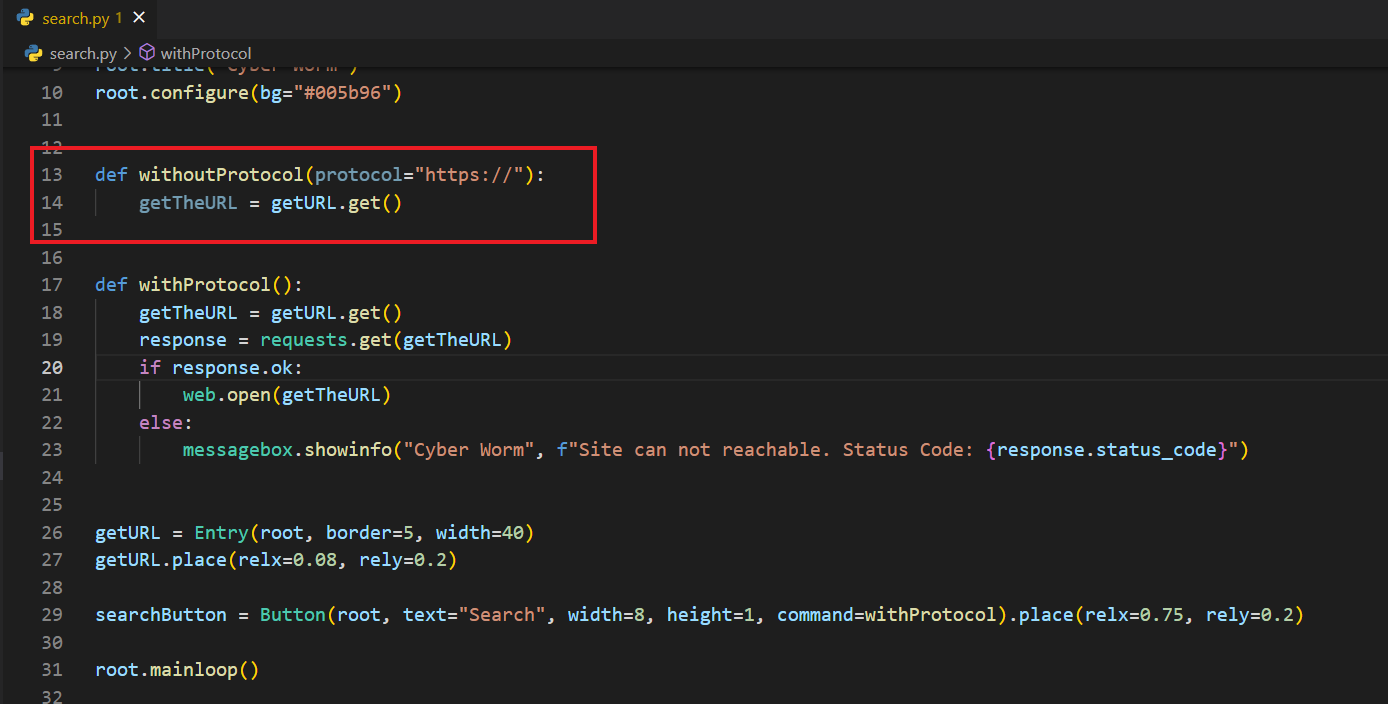1388x704 pixels.
Task: Open the withProtocol breadcrumb symbol list
Action: (x=206, y=53)
